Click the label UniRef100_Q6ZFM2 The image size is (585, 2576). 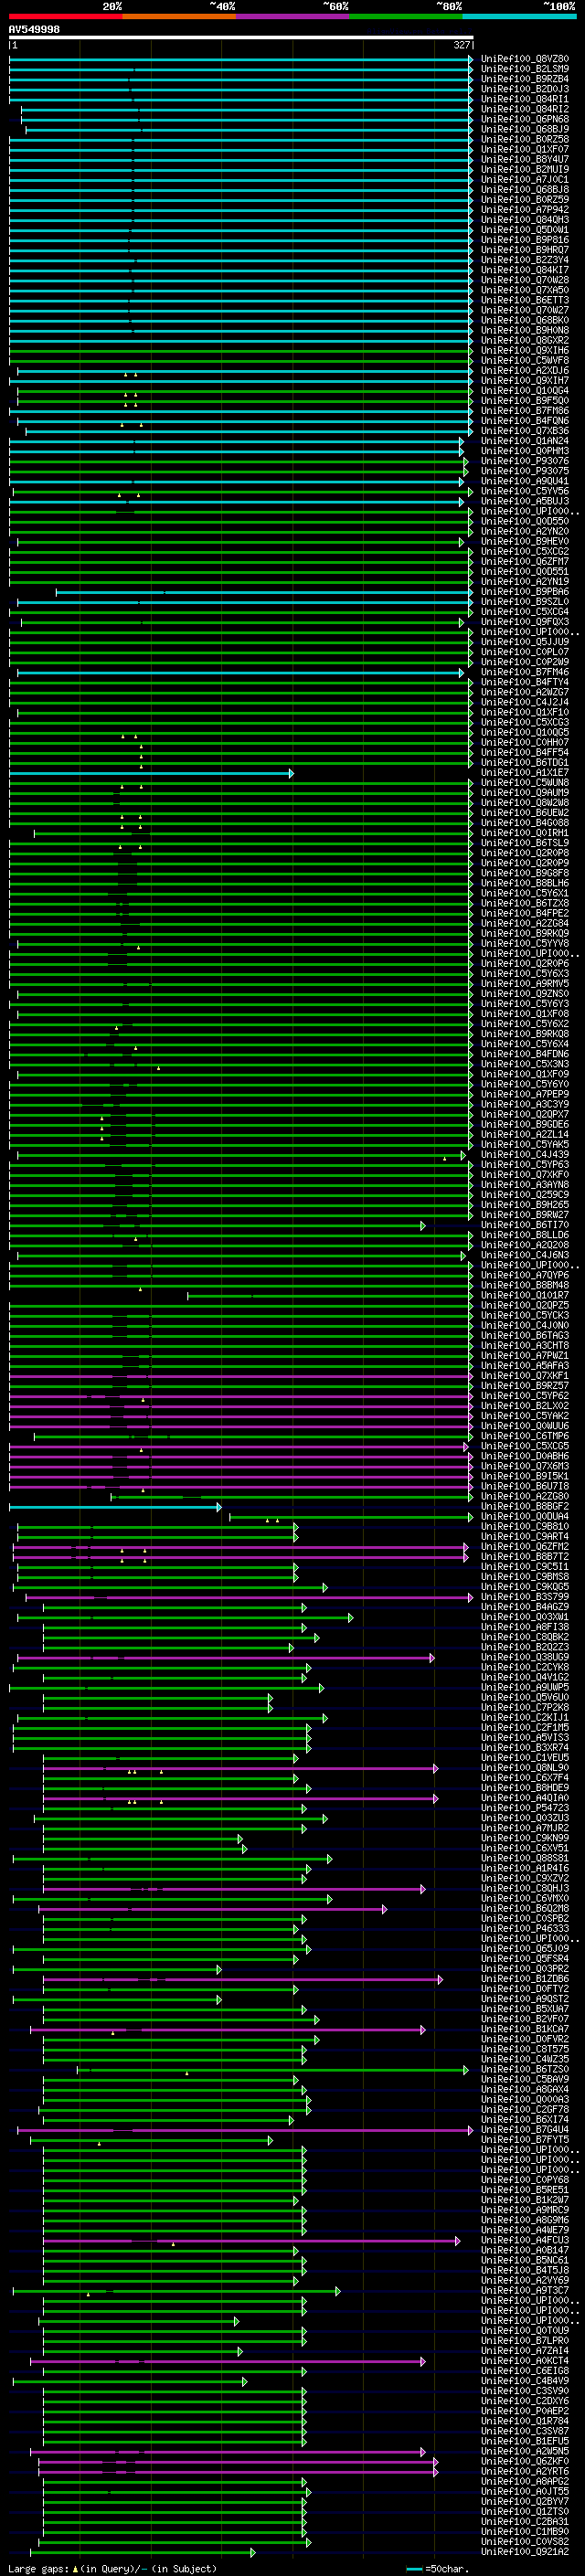click(525, 1546)
